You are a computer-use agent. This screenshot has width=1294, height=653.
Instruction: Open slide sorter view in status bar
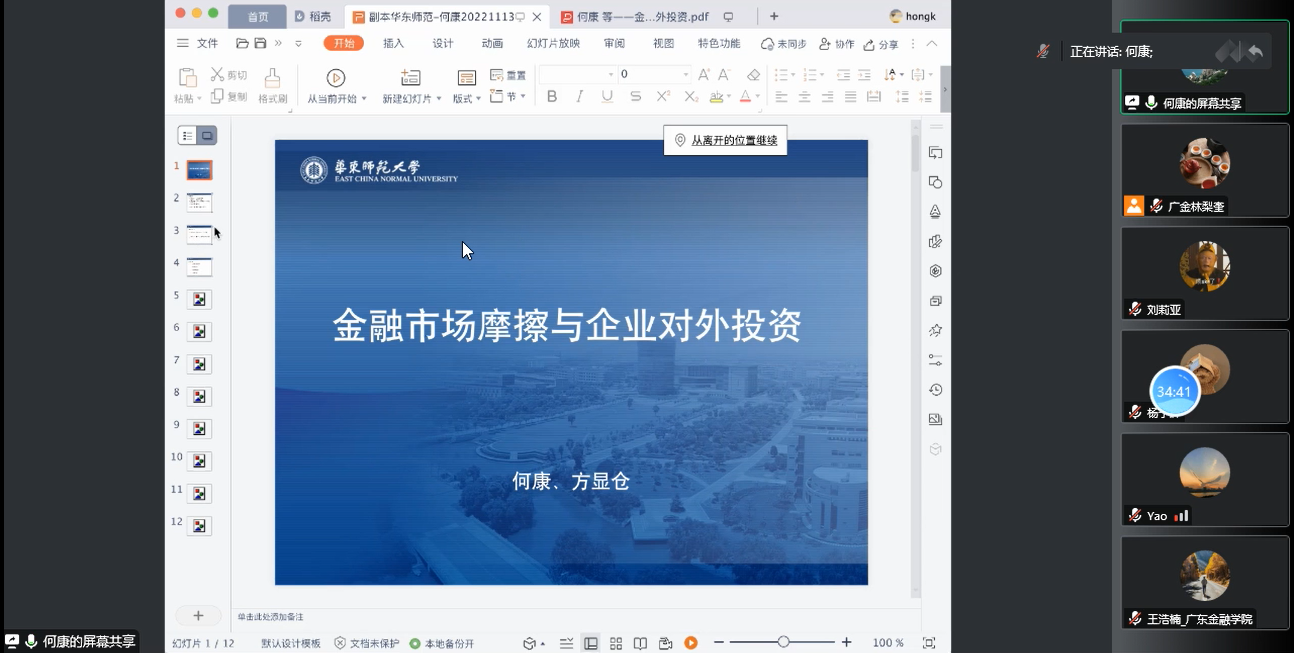coord(616,643)
